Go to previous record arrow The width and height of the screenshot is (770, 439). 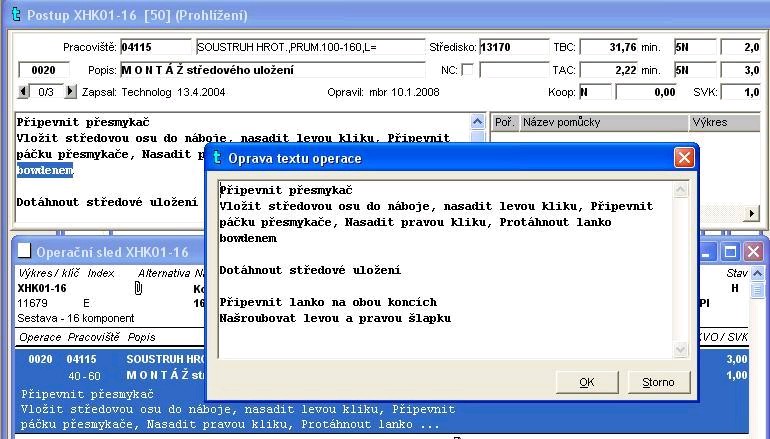pos(24,91)
